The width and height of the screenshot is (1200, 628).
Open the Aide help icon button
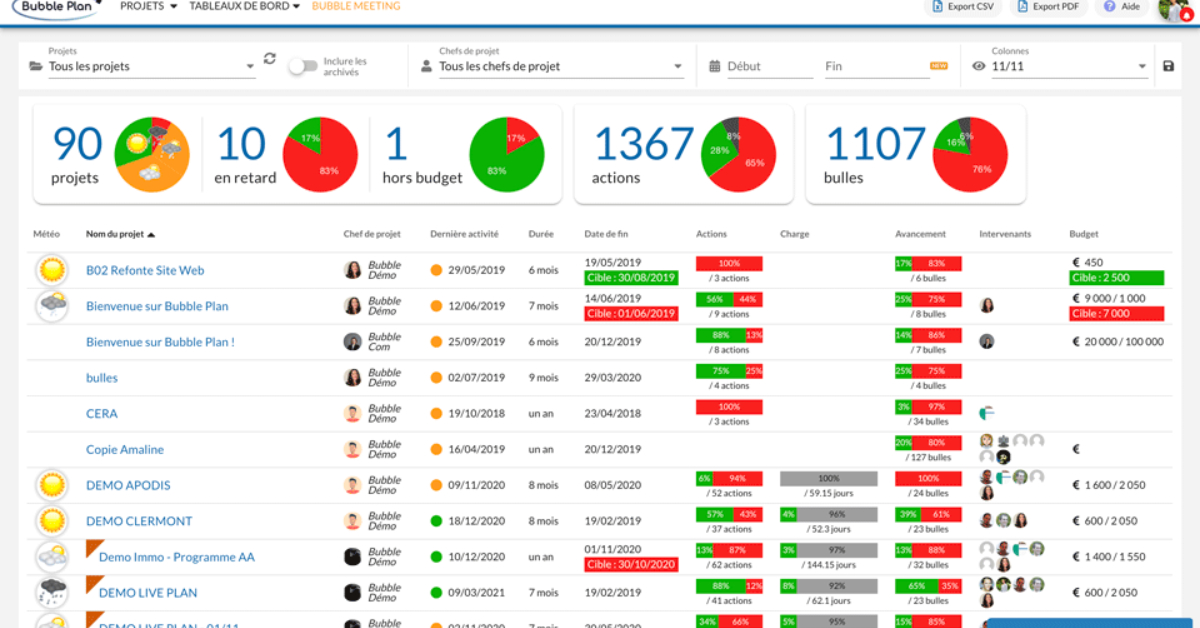[1121, 6]
